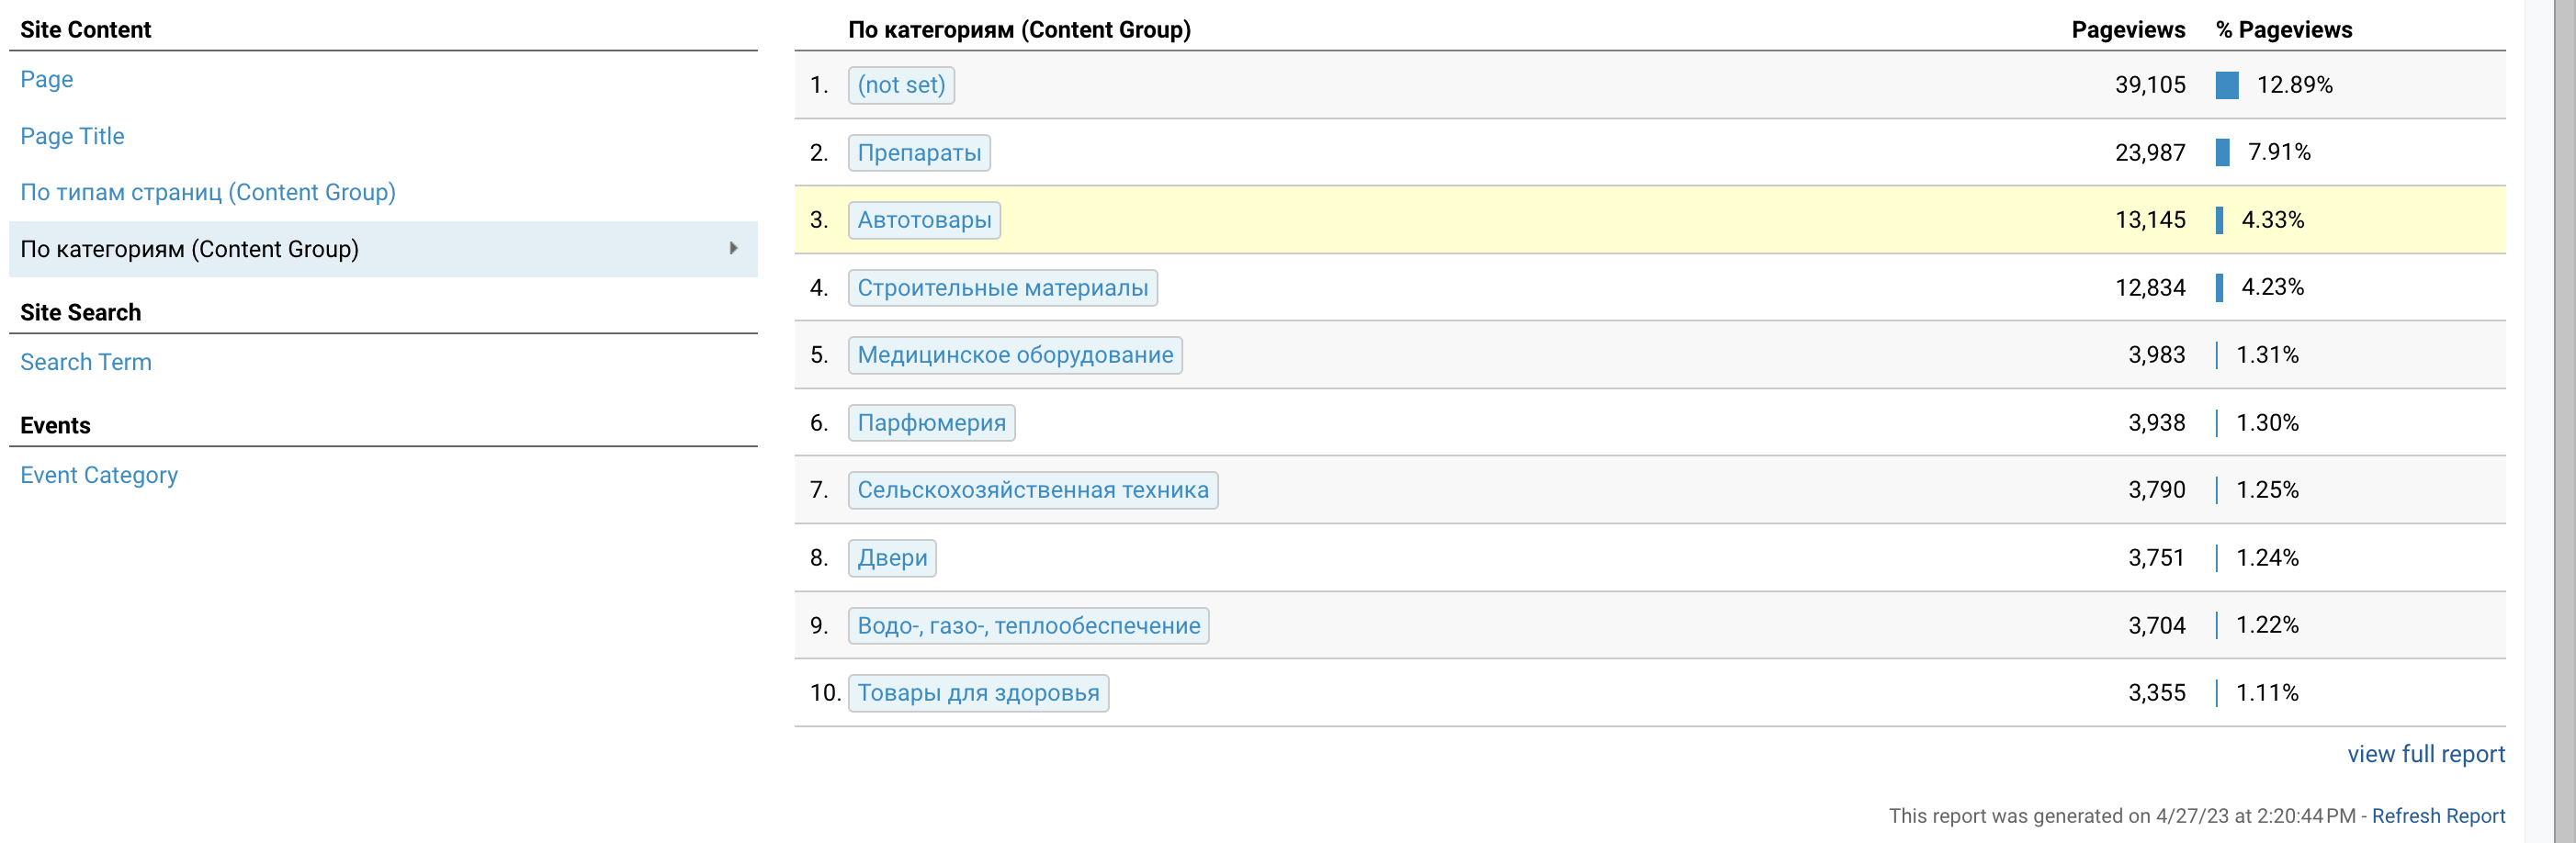Viewport: 2576px width, 843px height.
Task: Open the Event Category report
Action: click(99, 475)
